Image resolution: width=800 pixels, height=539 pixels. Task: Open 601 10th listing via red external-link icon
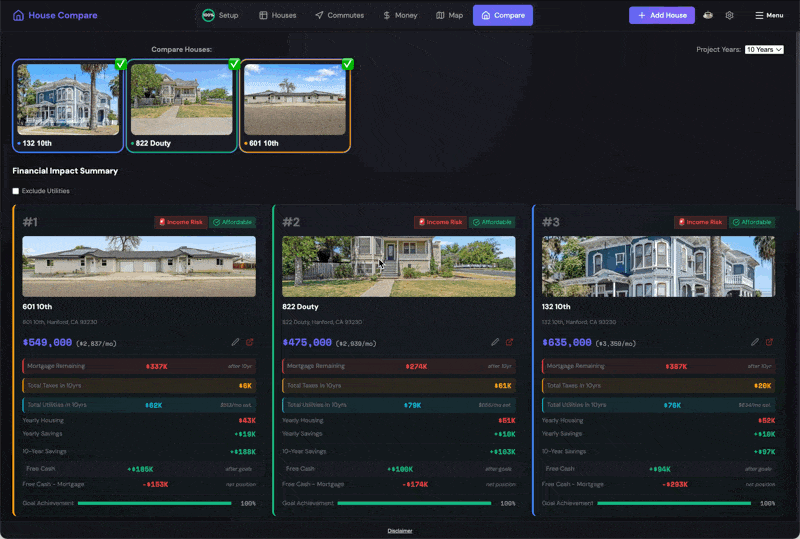pyautogui.click(x=250, y=342)
